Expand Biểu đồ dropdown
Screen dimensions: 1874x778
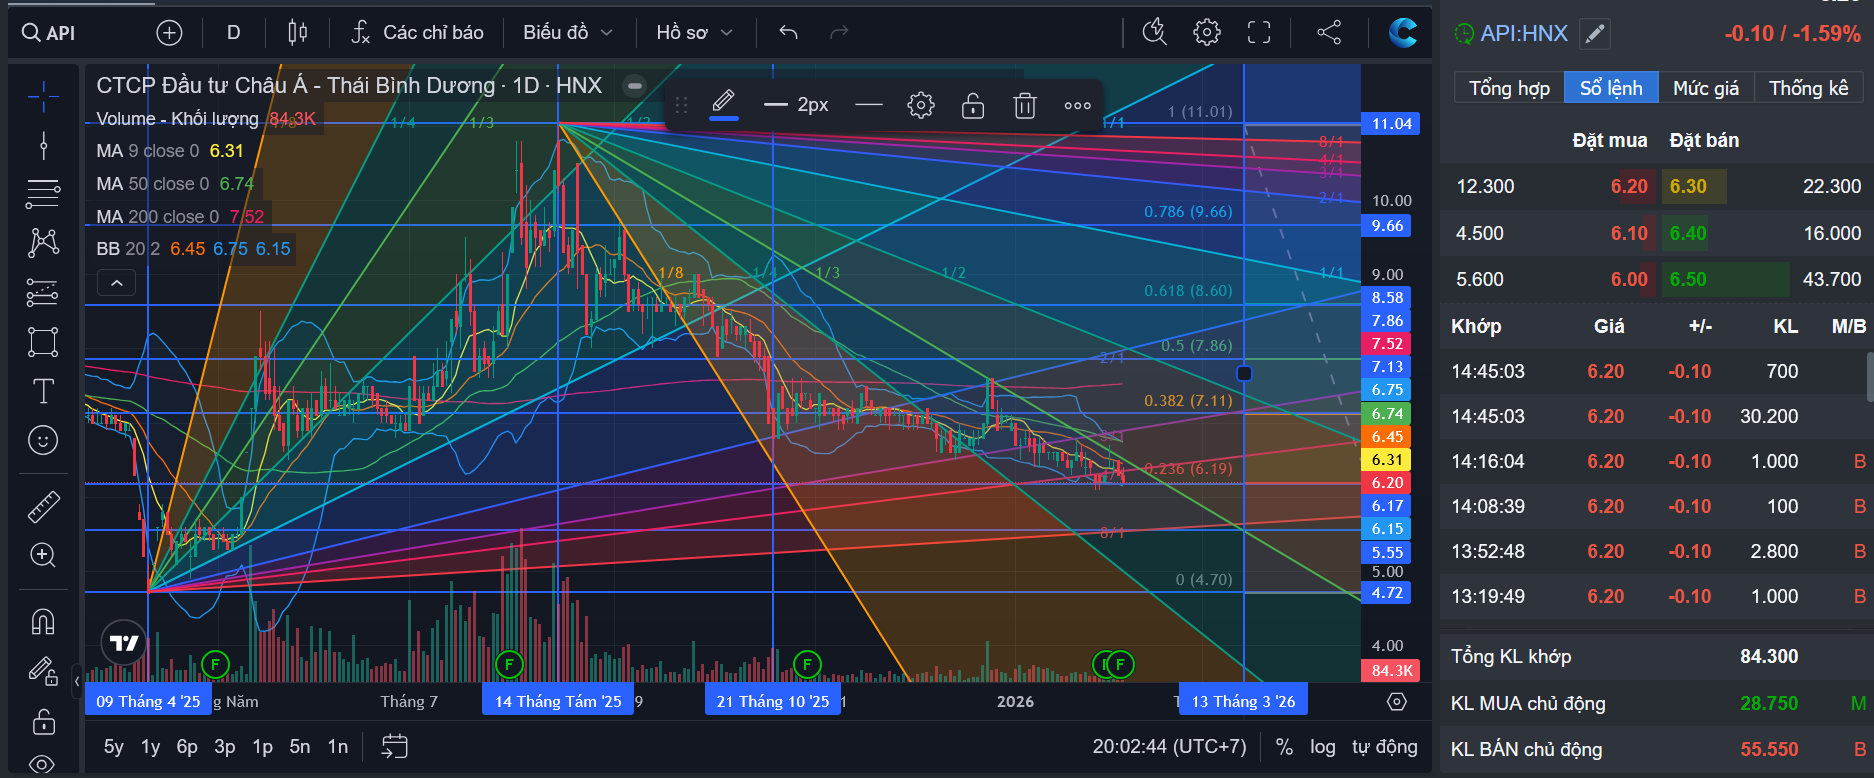567,33
